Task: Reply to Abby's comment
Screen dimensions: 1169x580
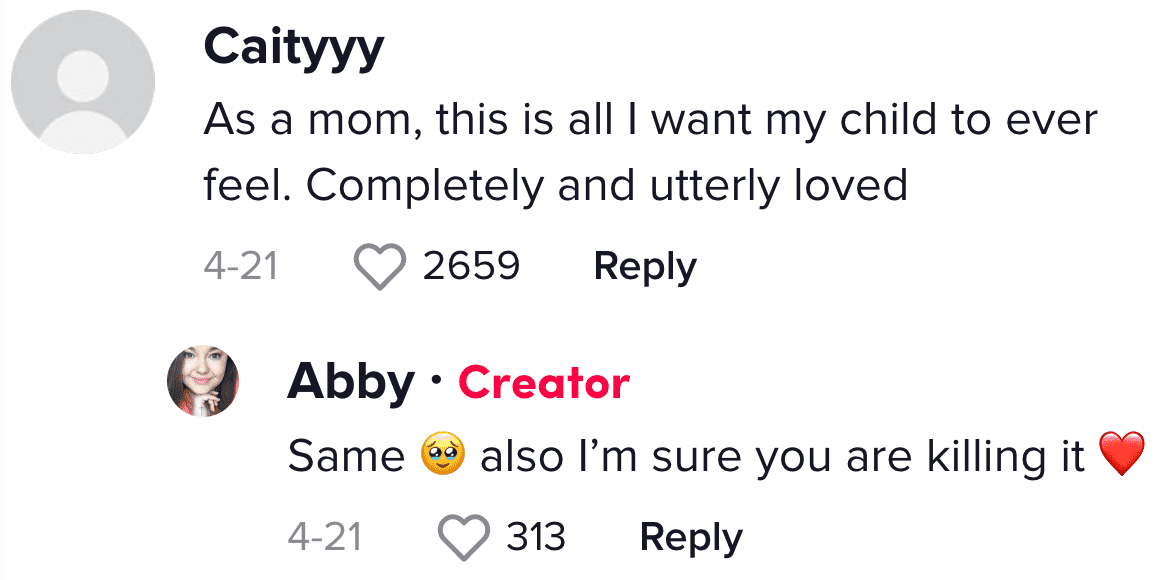Action: click(691, 537)
